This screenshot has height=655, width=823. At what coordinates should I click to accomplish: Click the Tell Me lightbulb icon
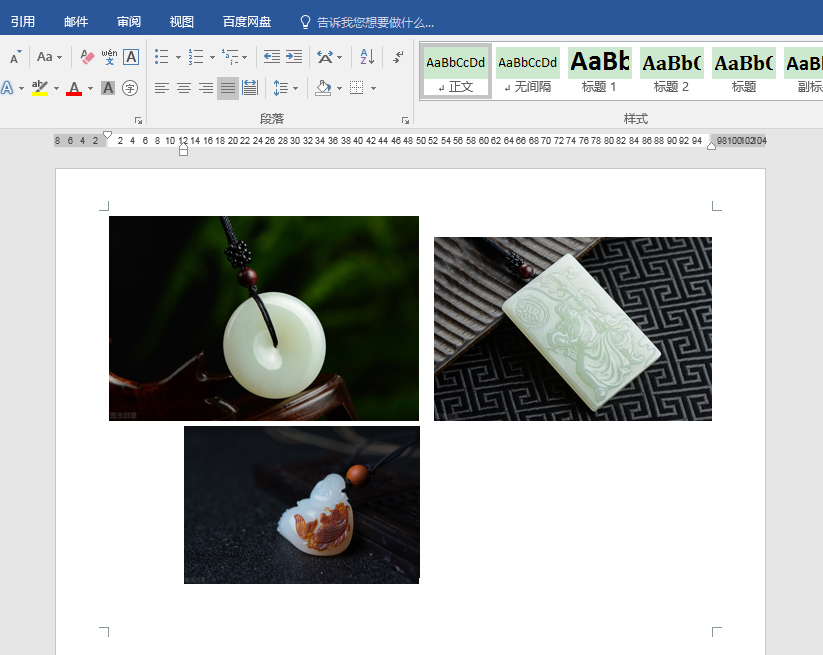coord(305,22)
